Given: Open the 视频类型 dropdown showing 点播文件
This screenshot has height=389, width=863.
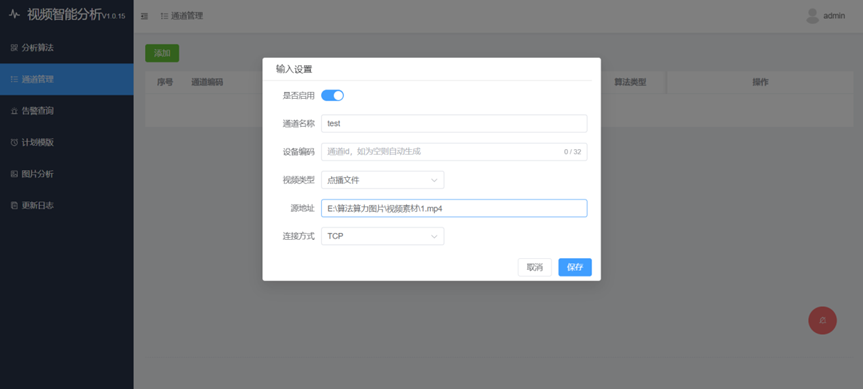Looking at the screenshot, I should click(x=383, y=180).
